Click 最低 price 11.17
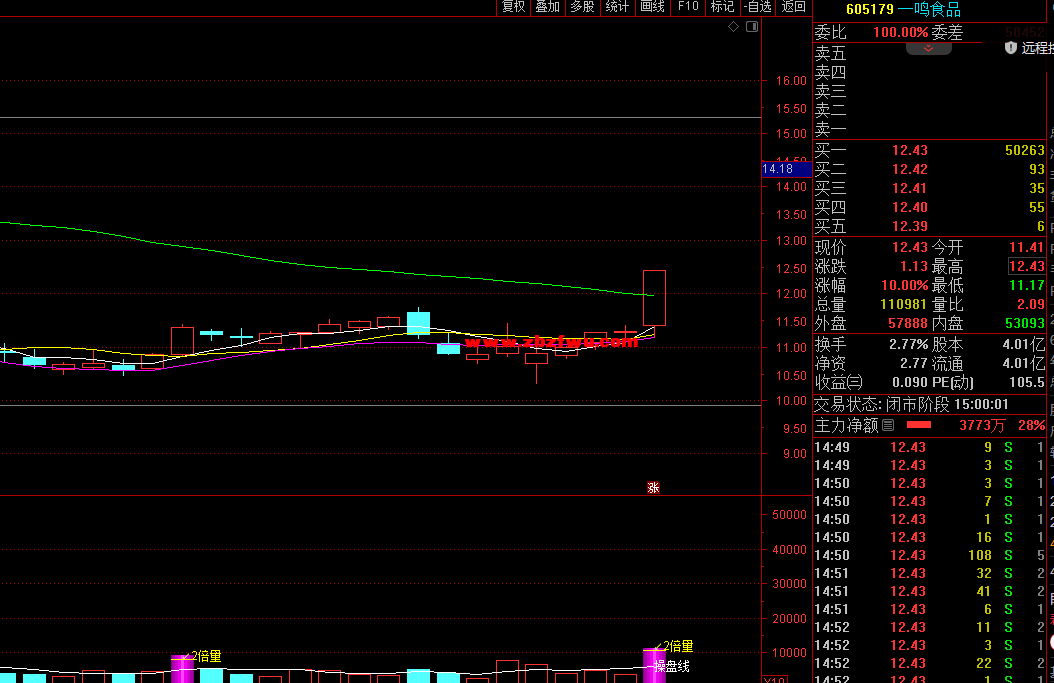This screenshot has width=1054, height=683. (x=1026, y=285)
